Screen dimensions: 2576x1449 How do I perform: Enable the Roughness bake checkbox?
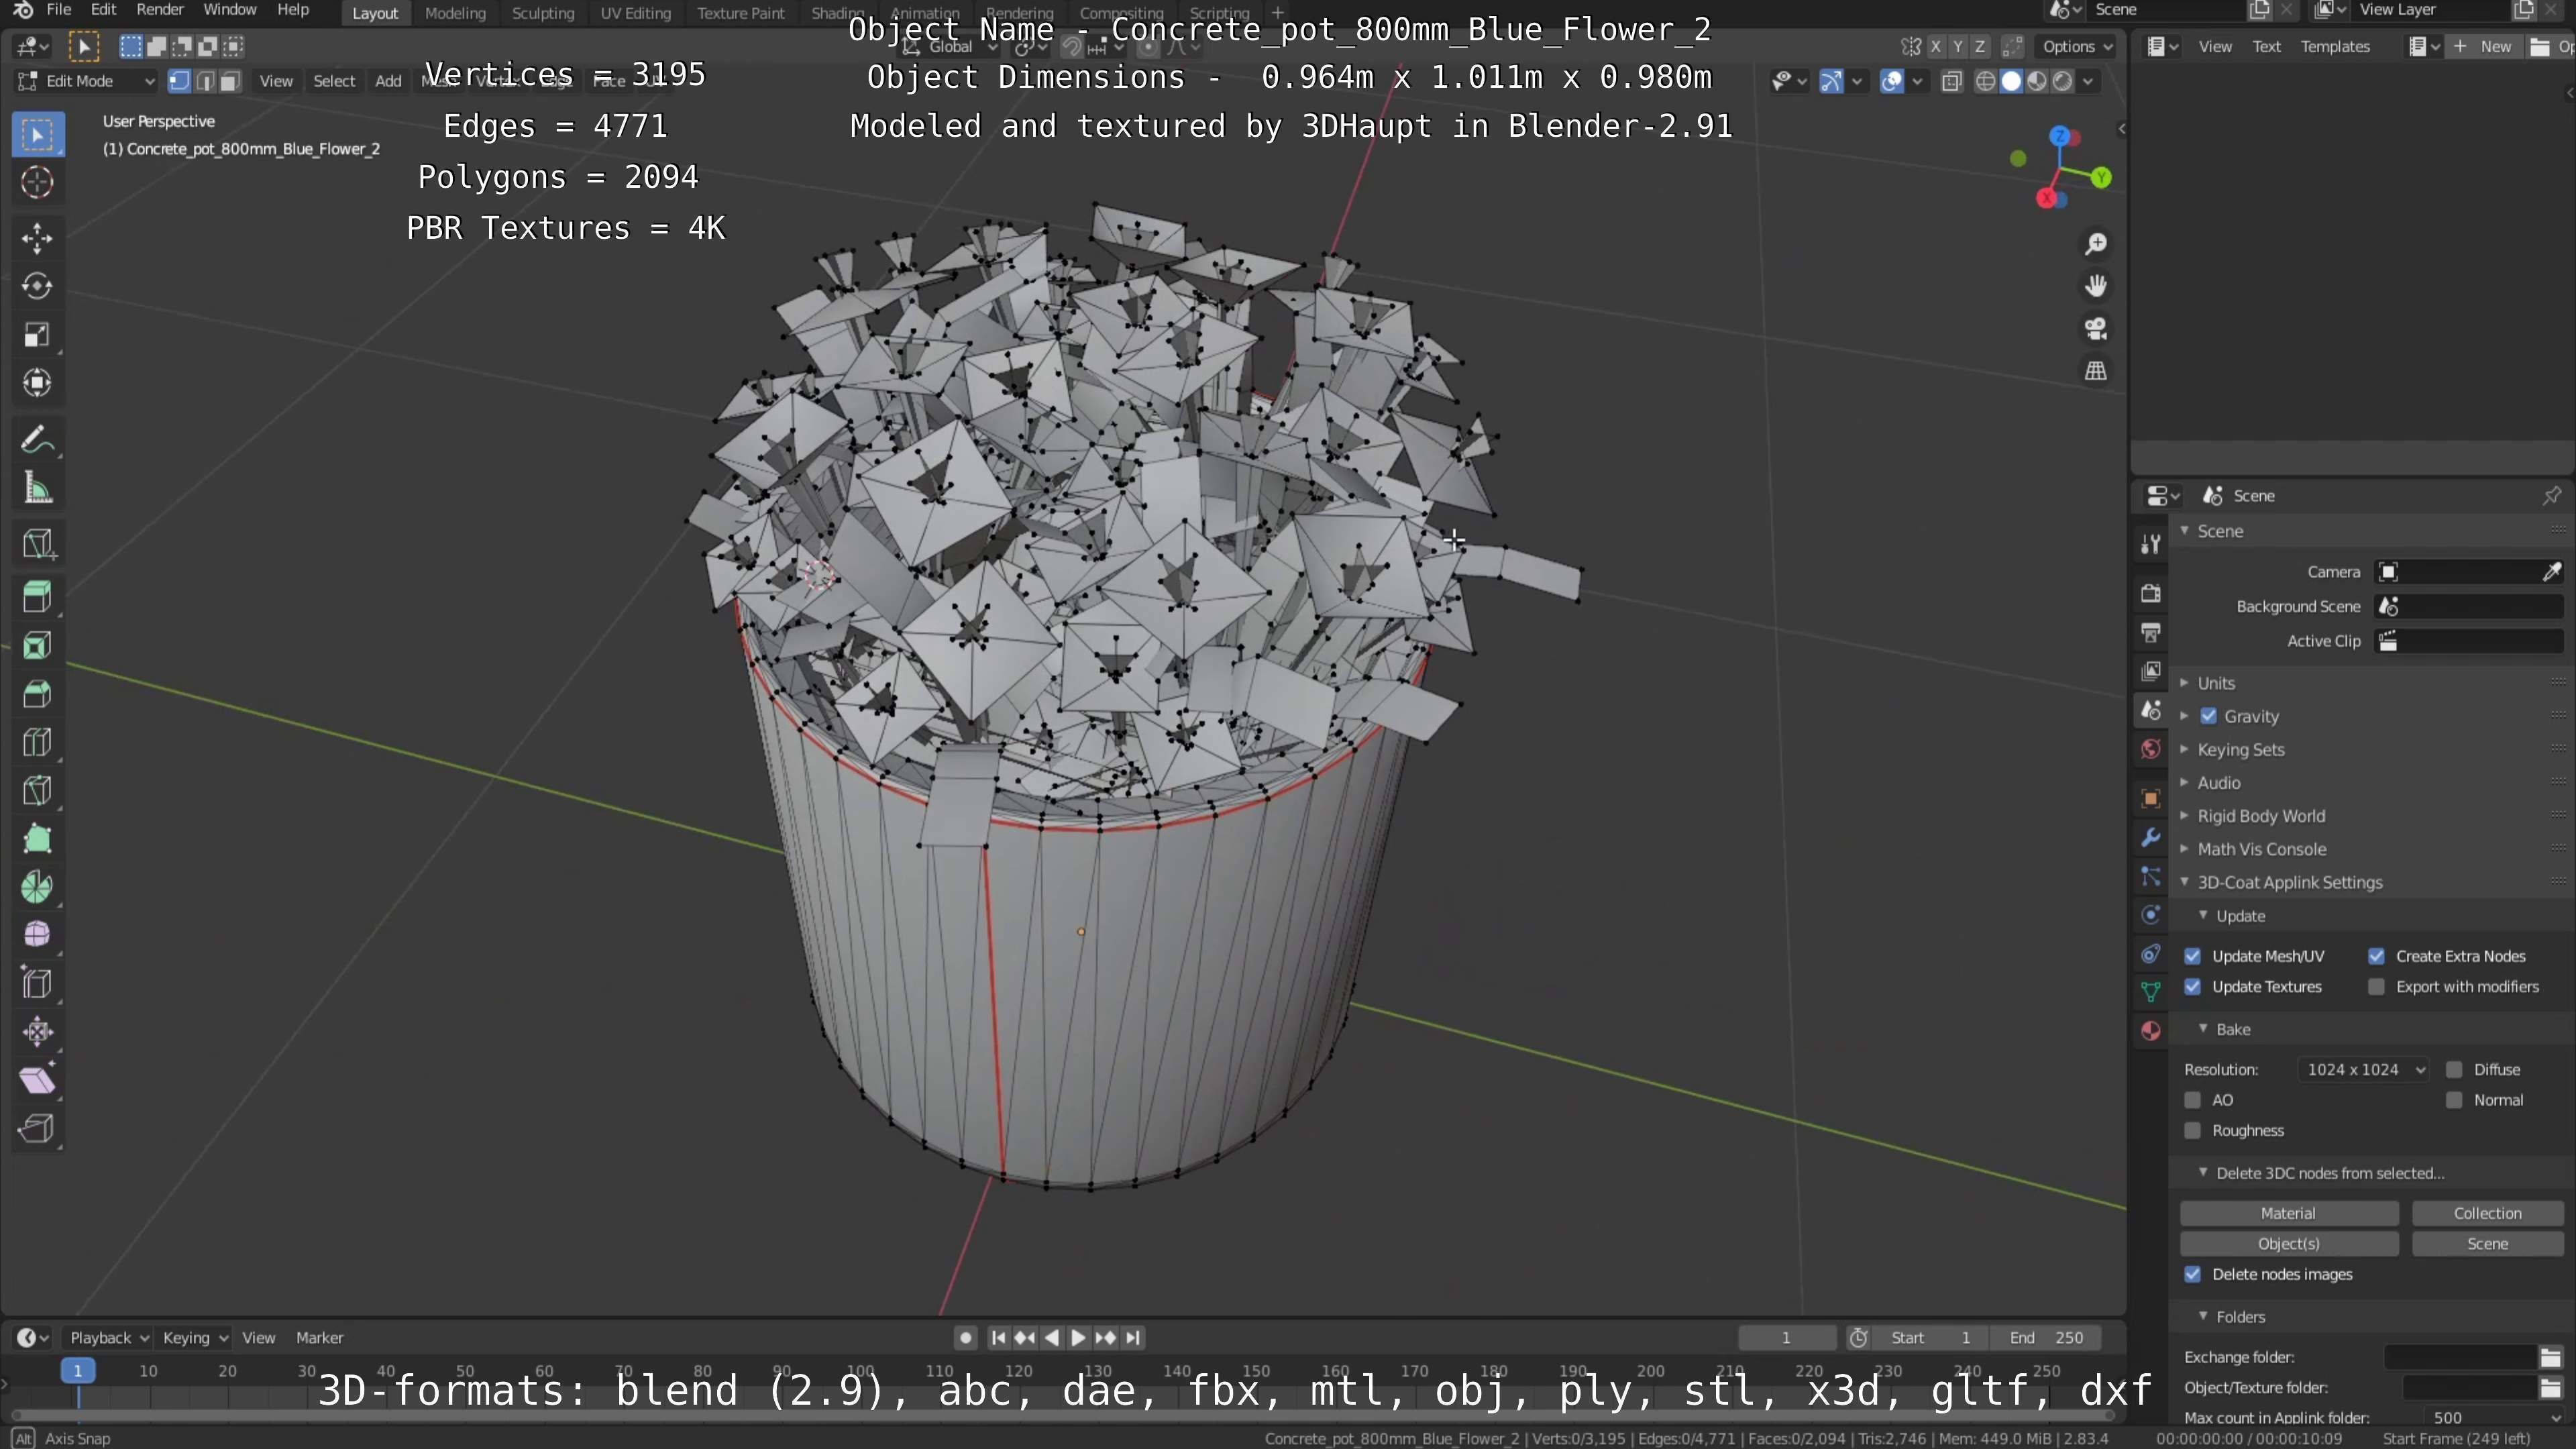tap(2193, 1131)
